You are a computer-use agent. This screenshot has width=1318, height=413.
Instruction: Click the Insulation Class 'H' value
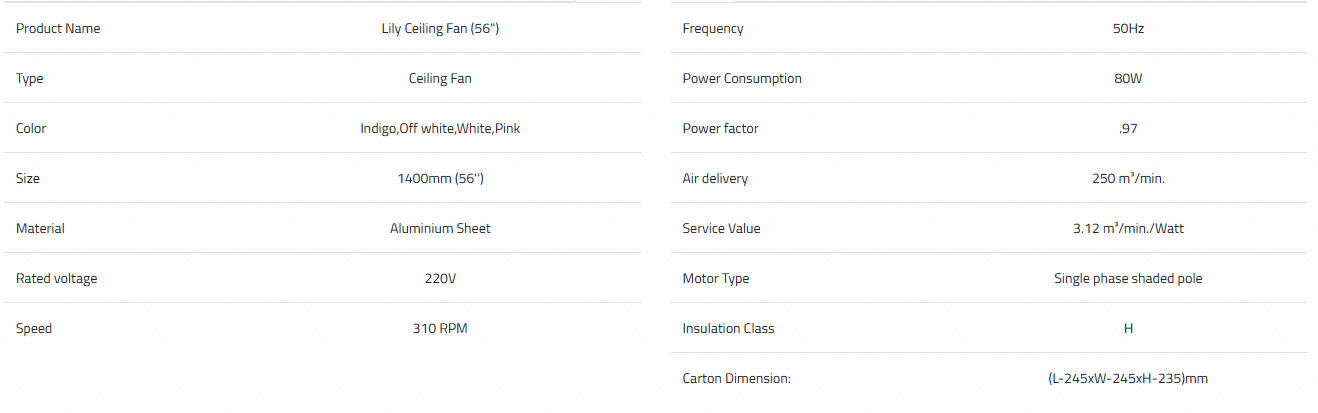point(1128,329)
